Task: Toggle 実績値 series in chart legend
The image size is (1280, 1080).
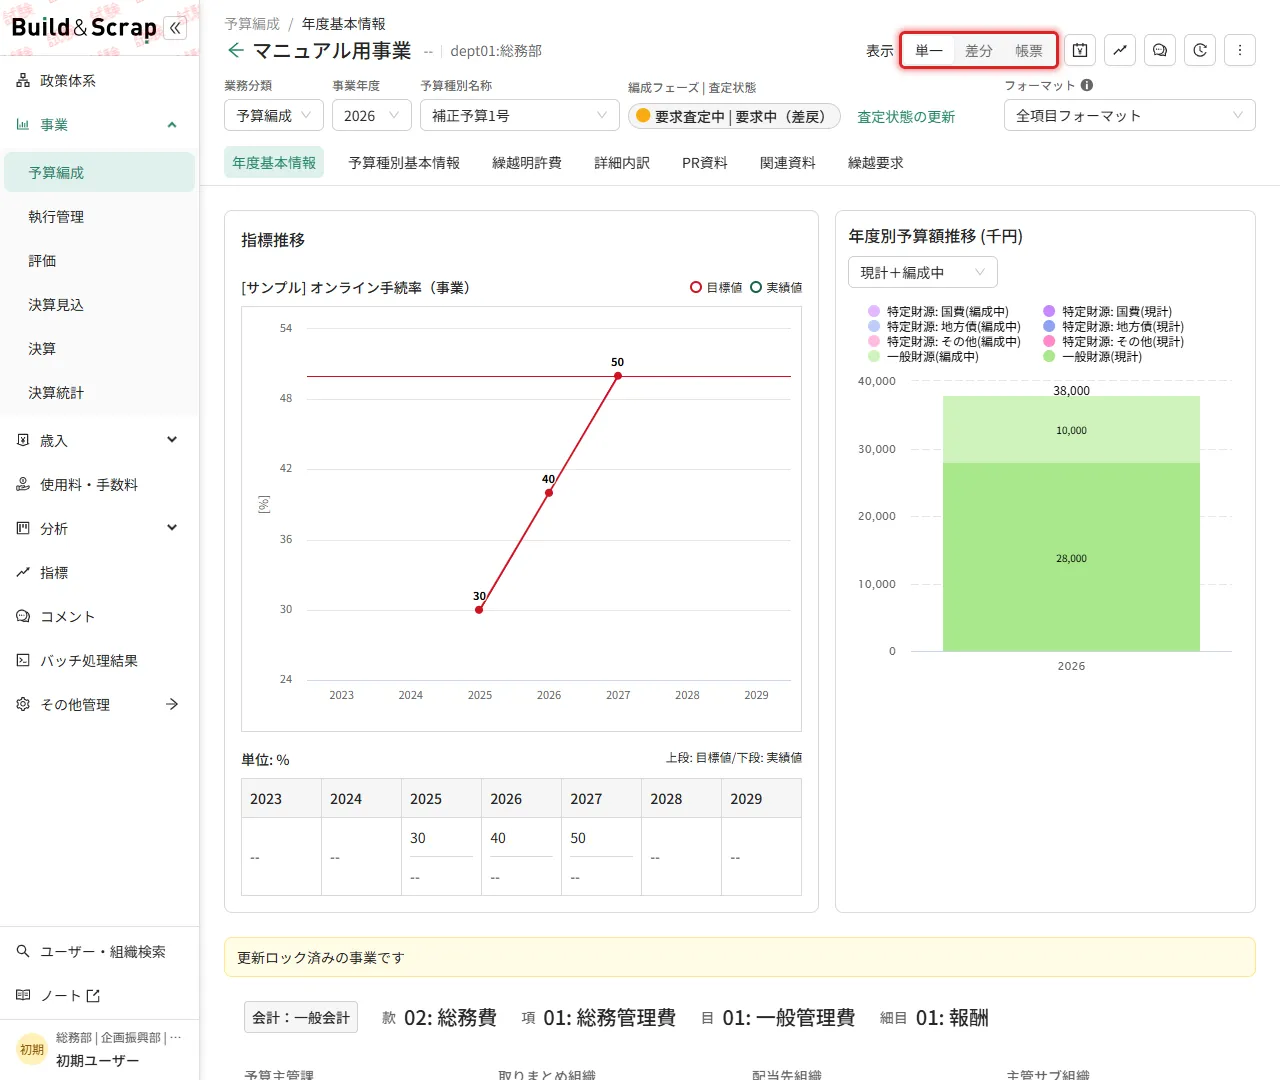Action: 776,287
